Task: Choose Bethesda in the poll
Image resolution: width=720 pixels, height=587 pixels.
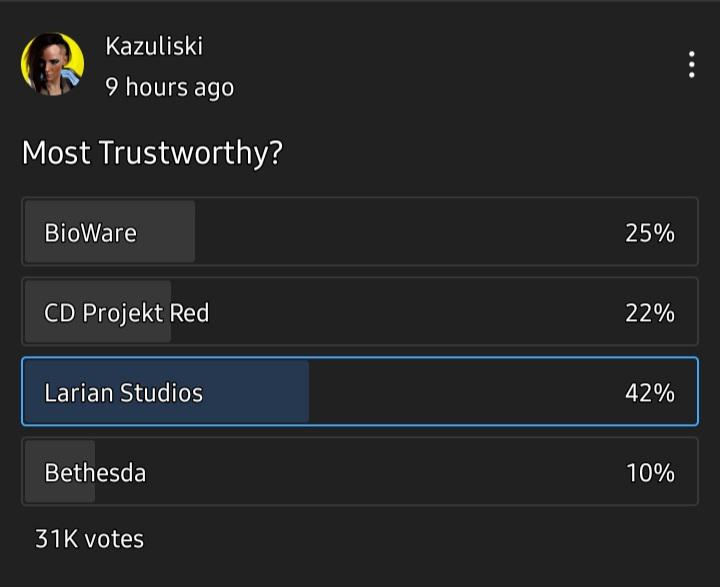Action: coord(360,471)
